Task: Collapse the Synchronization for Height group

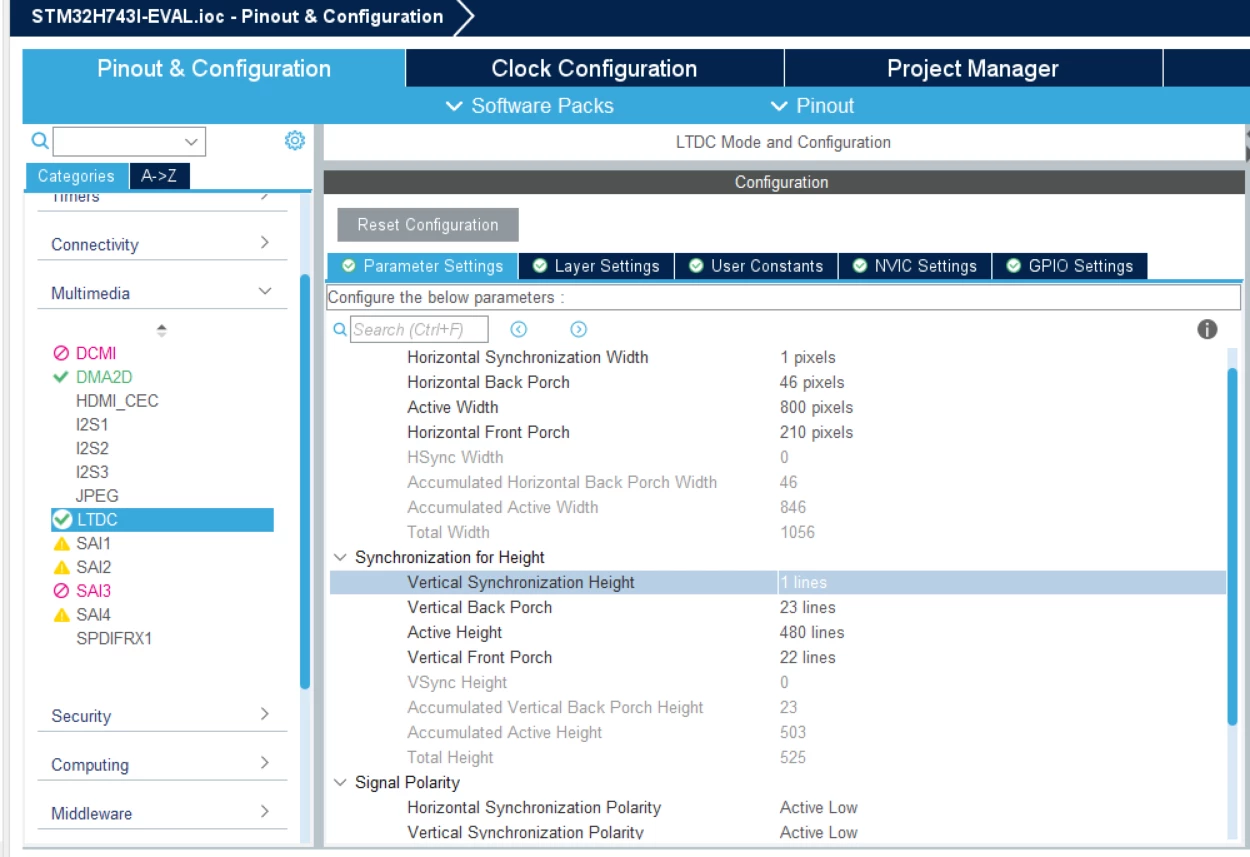Action: pos(340,557)
